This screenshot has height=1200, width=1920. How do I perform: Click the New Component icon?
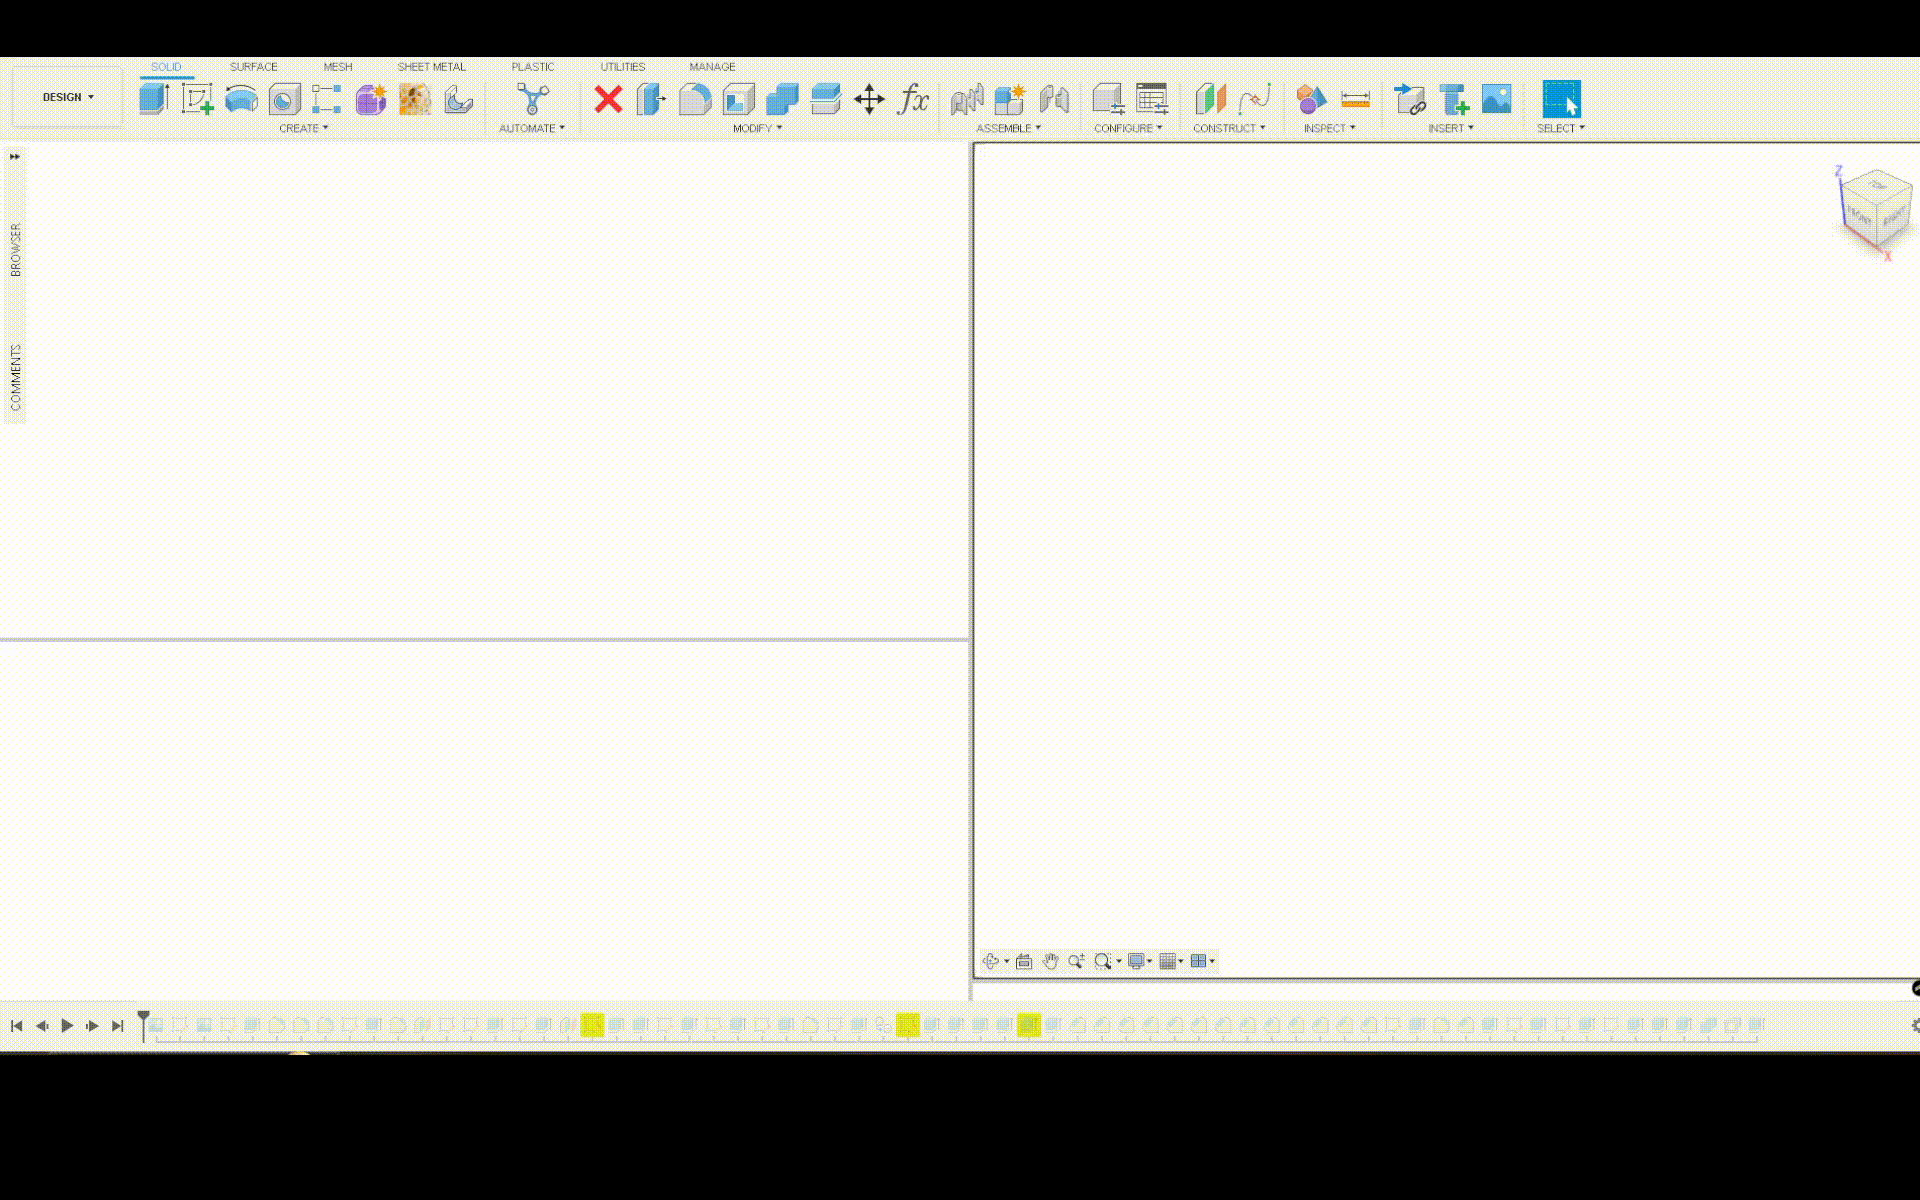(x=1010, y=99)
